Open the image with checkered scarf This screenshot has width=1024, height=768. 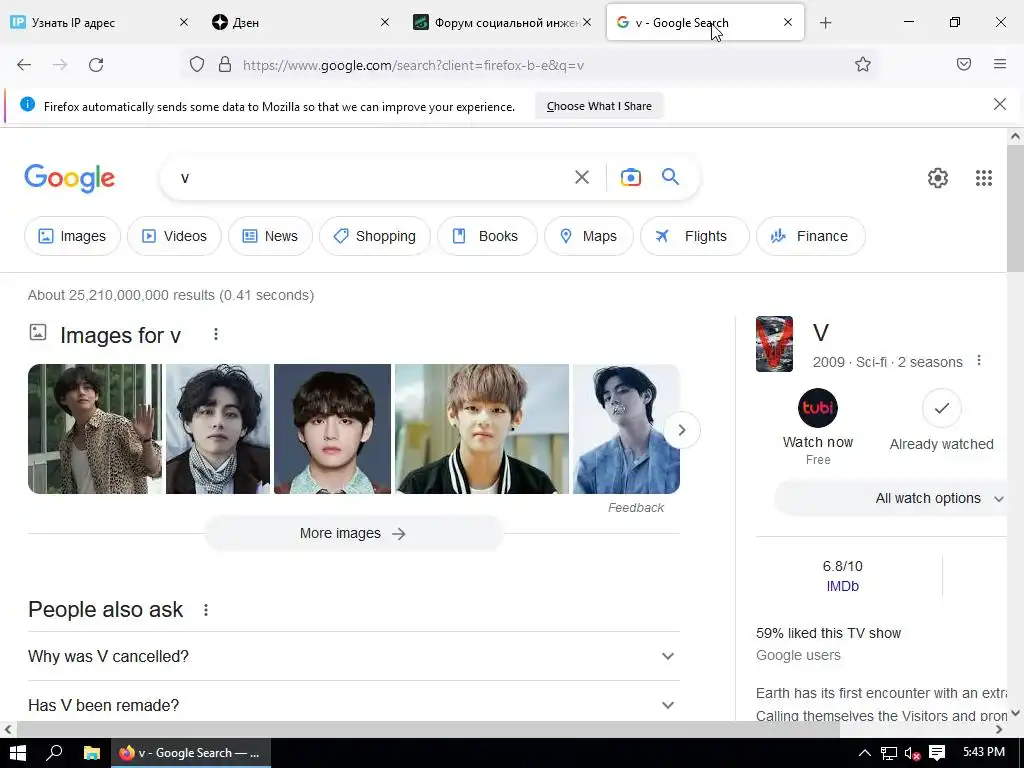(217, 429)
